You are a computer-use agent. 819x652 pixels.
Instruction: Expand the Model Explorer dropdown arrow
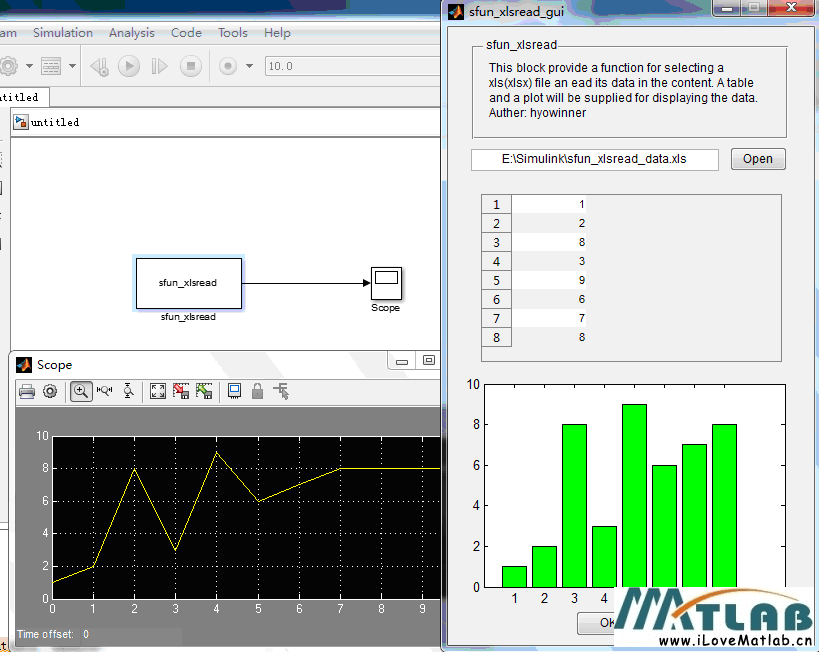72,66
